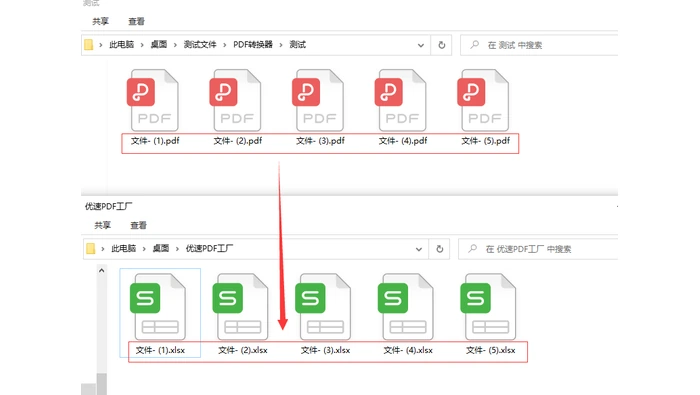Expand chevron after 此电脑 in 优速PDF工厂 window
The width and height of the screenshot is (700, 395).
click(x=144, y=249)
